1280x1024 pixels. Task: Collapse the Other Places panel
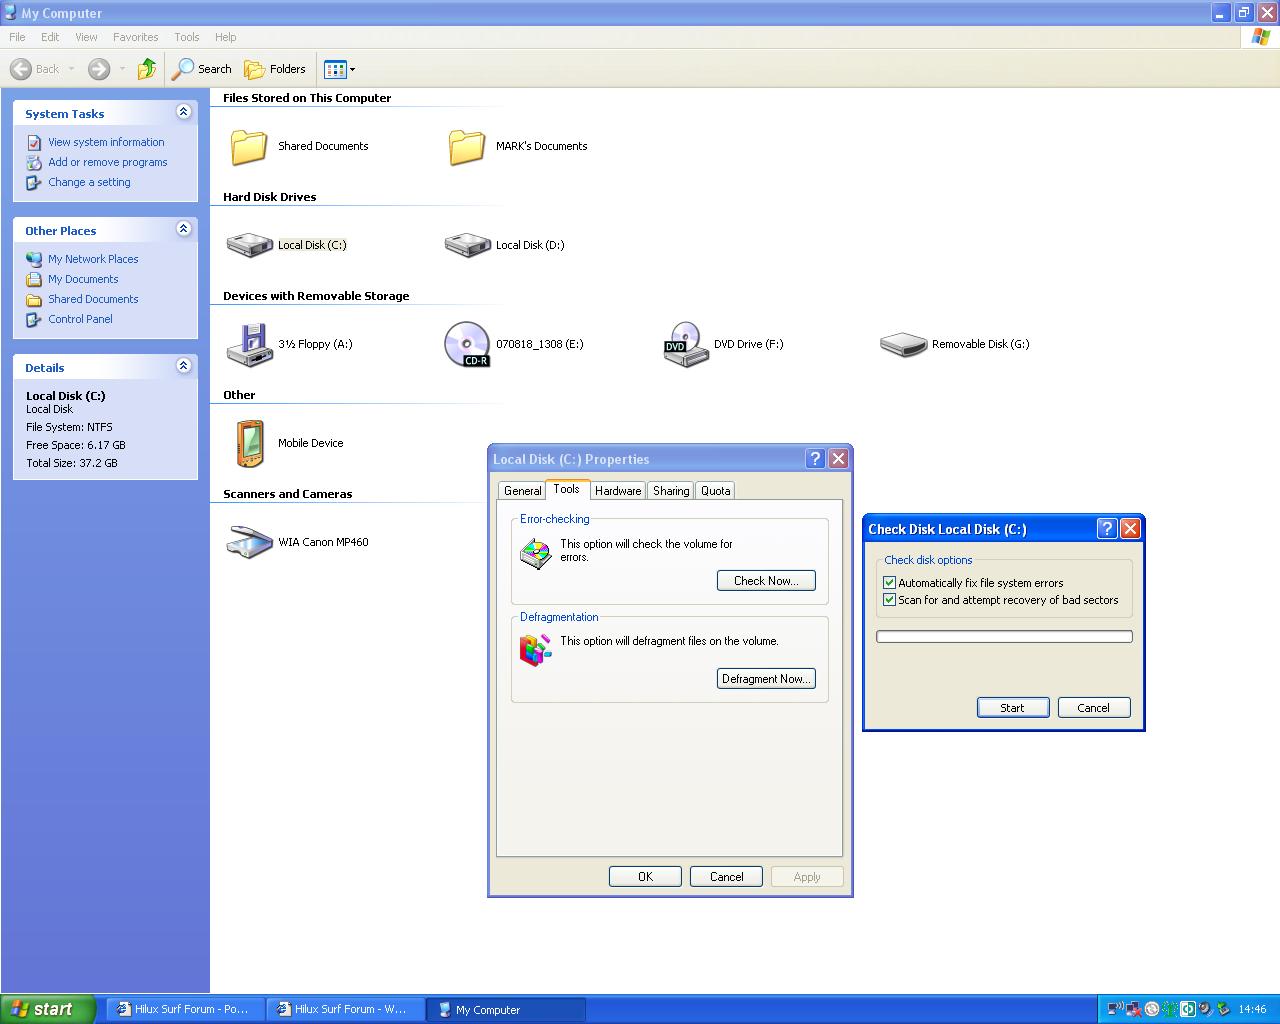coord(183,229)
